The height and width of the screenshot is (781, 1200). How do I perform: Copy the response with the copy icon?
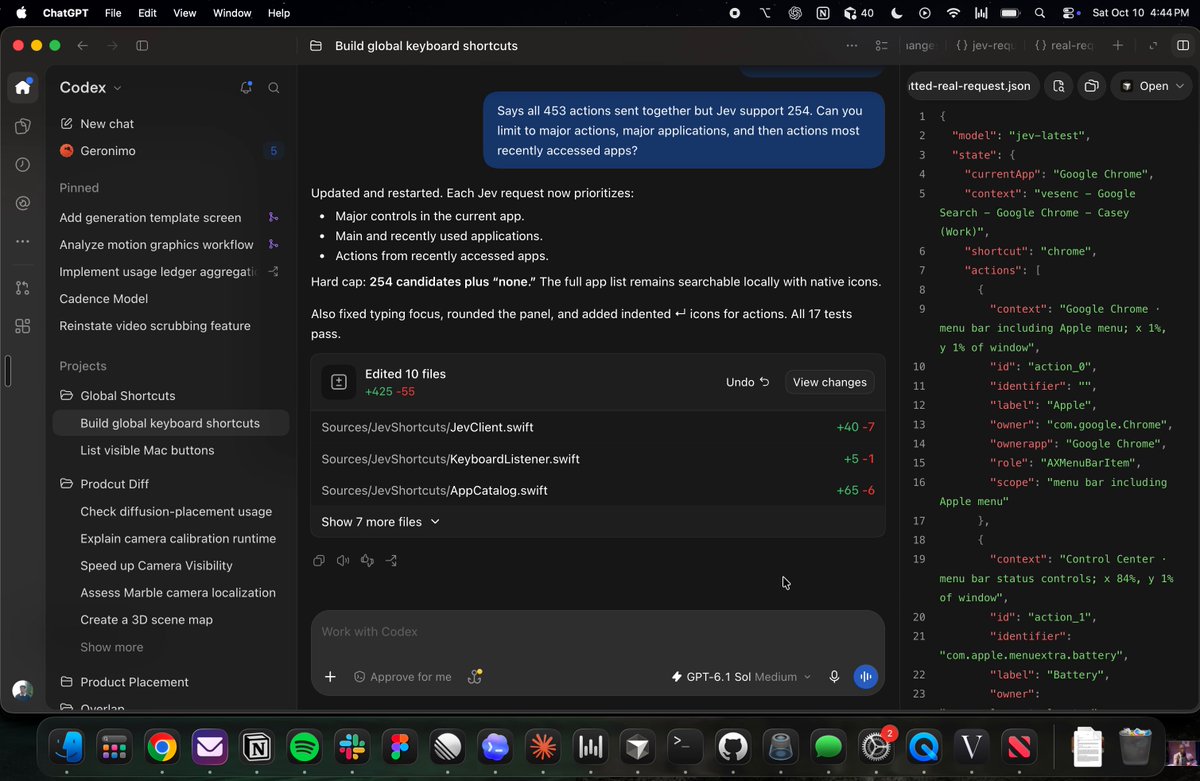coord(319,561)
